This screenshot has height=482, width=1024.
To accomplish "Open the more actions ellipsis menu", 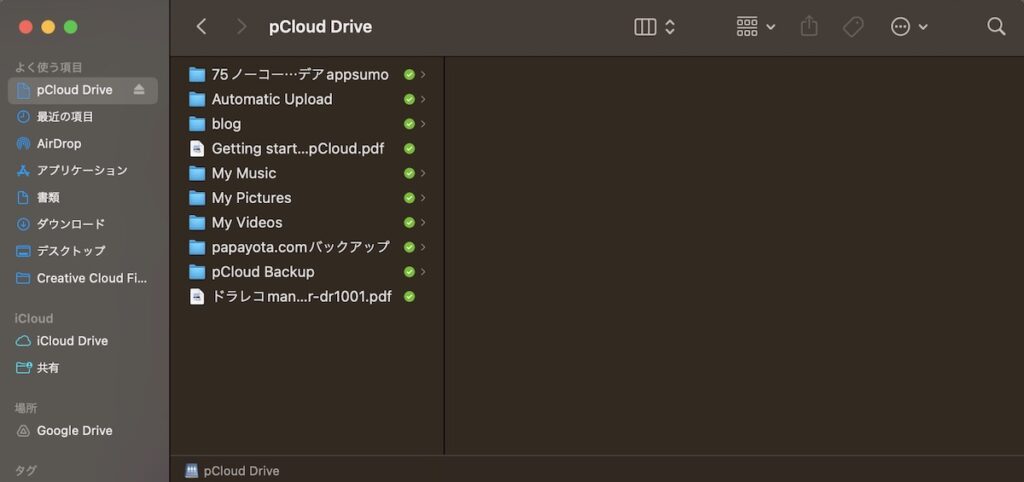I will 909,27.
